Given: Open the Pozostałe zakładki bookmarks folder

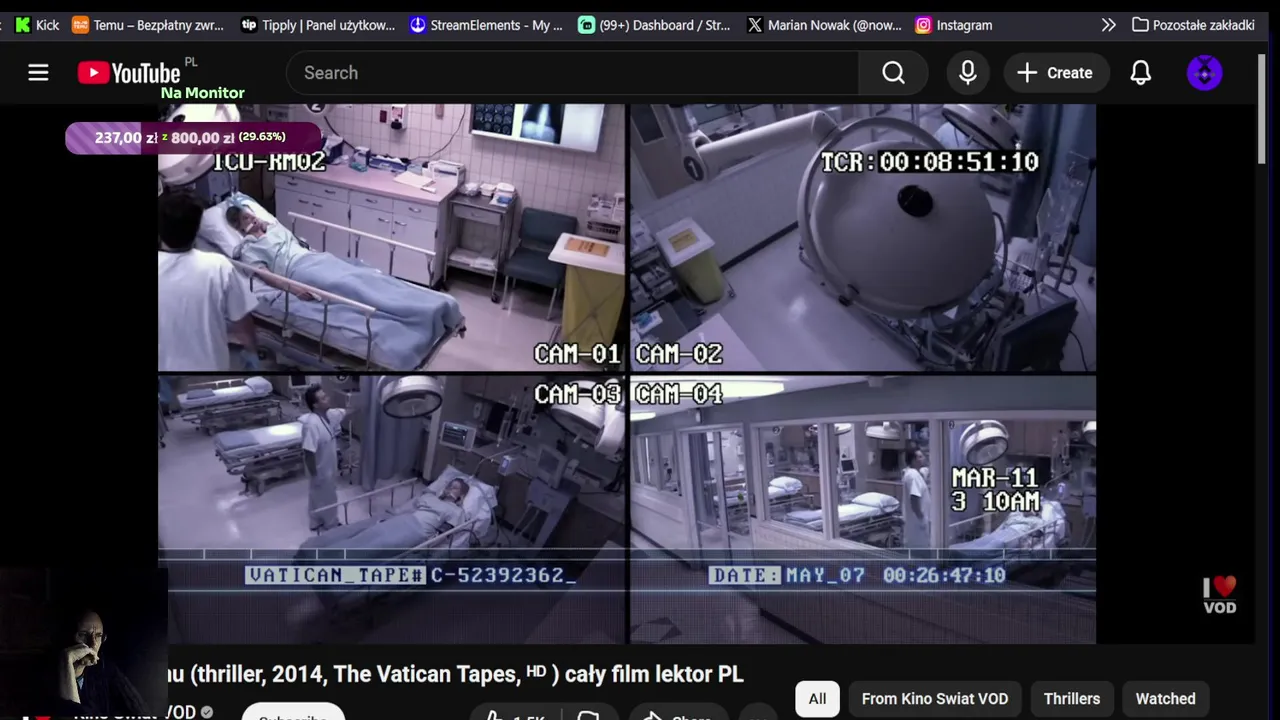Looking at the screenshot, I should click(x=1193, y=25).
